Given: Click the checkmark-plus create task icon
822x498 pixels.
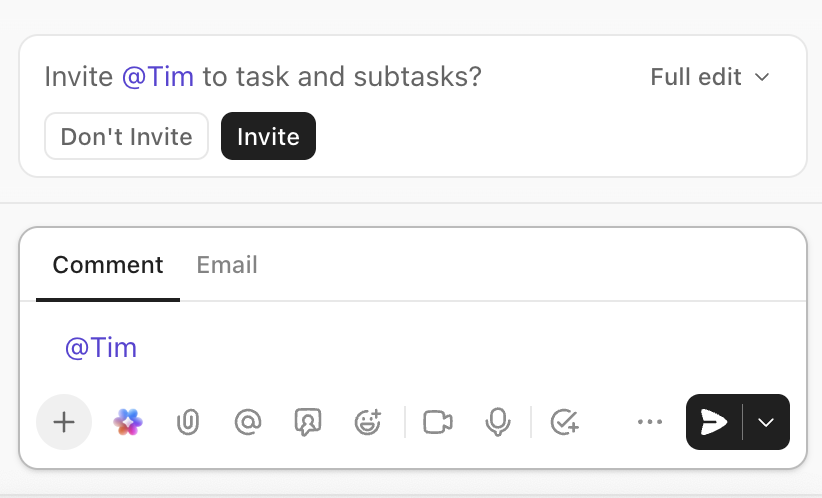Looking at the screenshot, I should [565, 422].
